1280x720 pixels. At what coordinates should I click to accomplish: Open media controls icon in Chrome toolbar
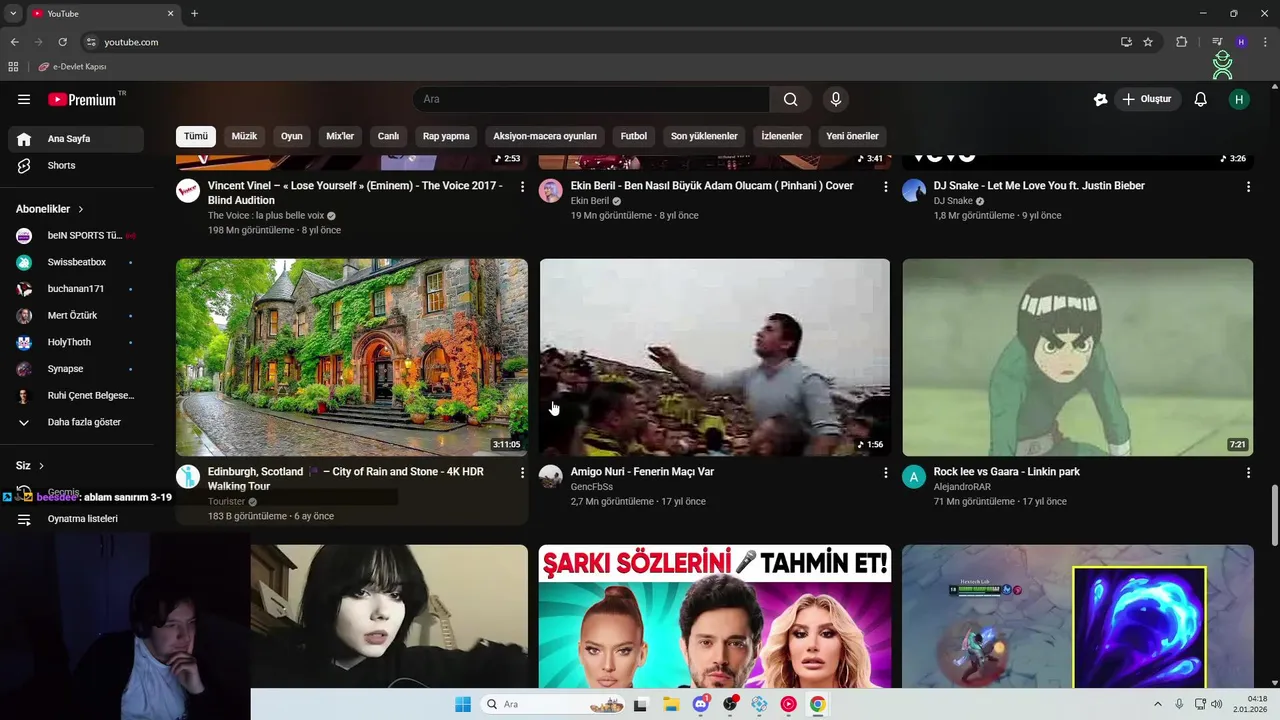coord(1217,42)
